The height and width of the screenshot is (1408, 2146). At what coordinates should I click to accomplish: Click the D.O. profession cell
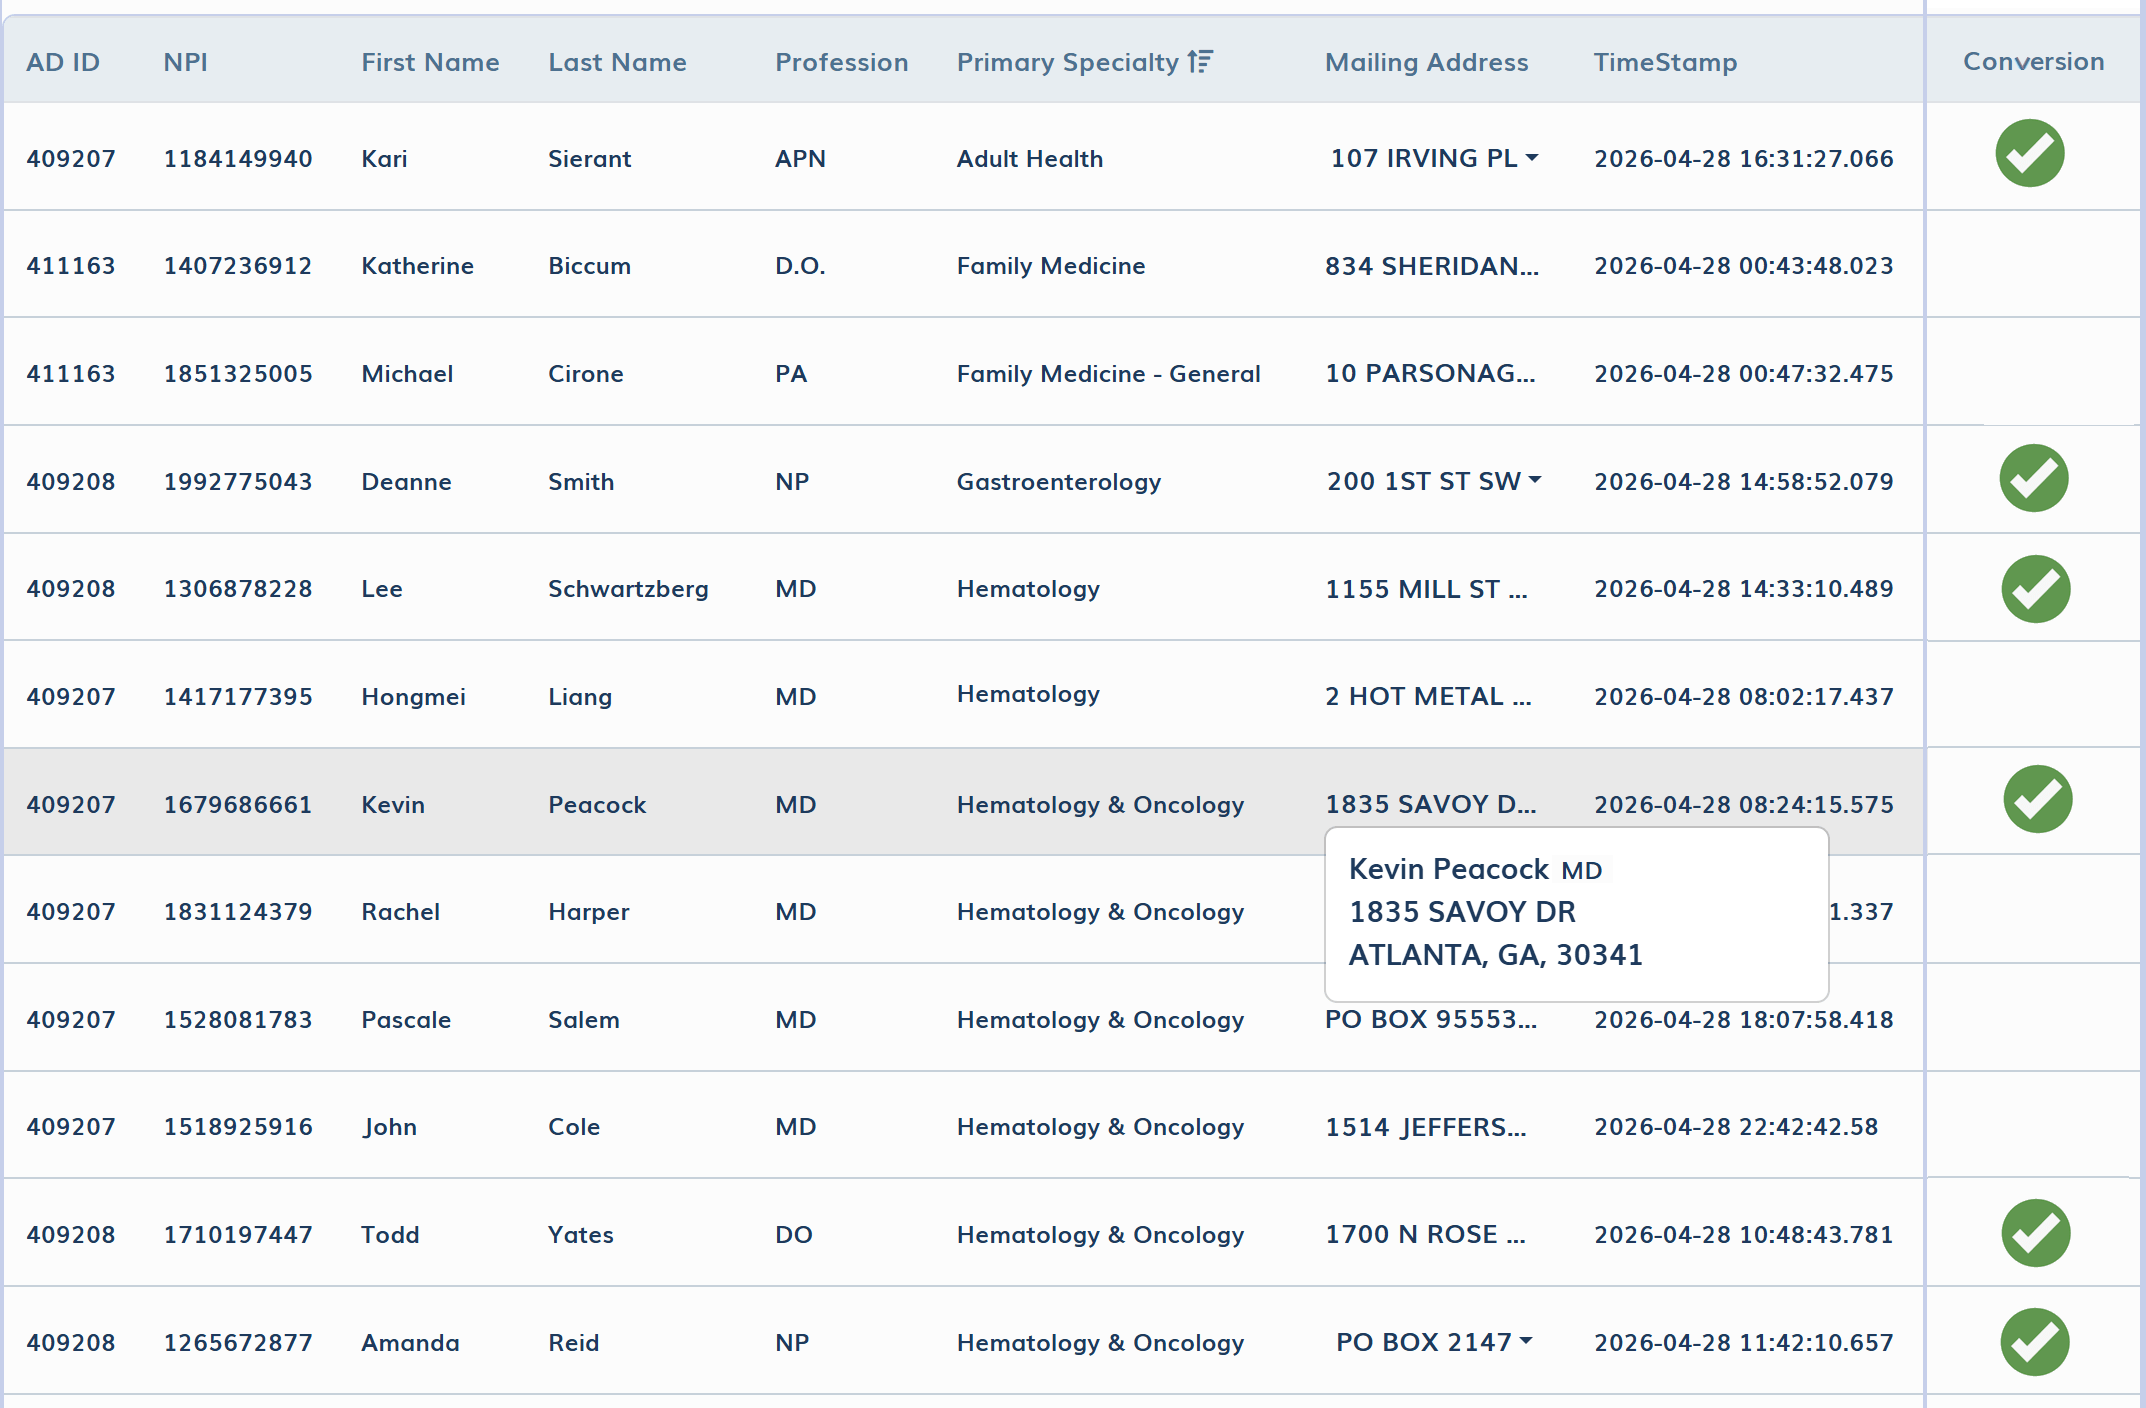click(x=800, y=266)
